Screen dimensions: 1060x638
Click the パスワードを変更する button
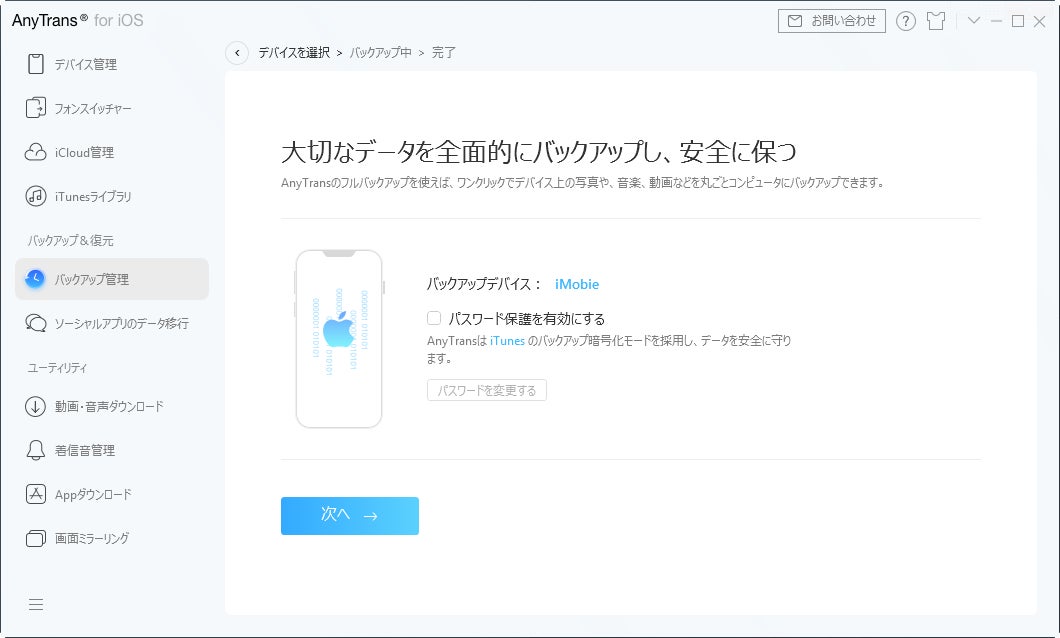click(487, 390)
